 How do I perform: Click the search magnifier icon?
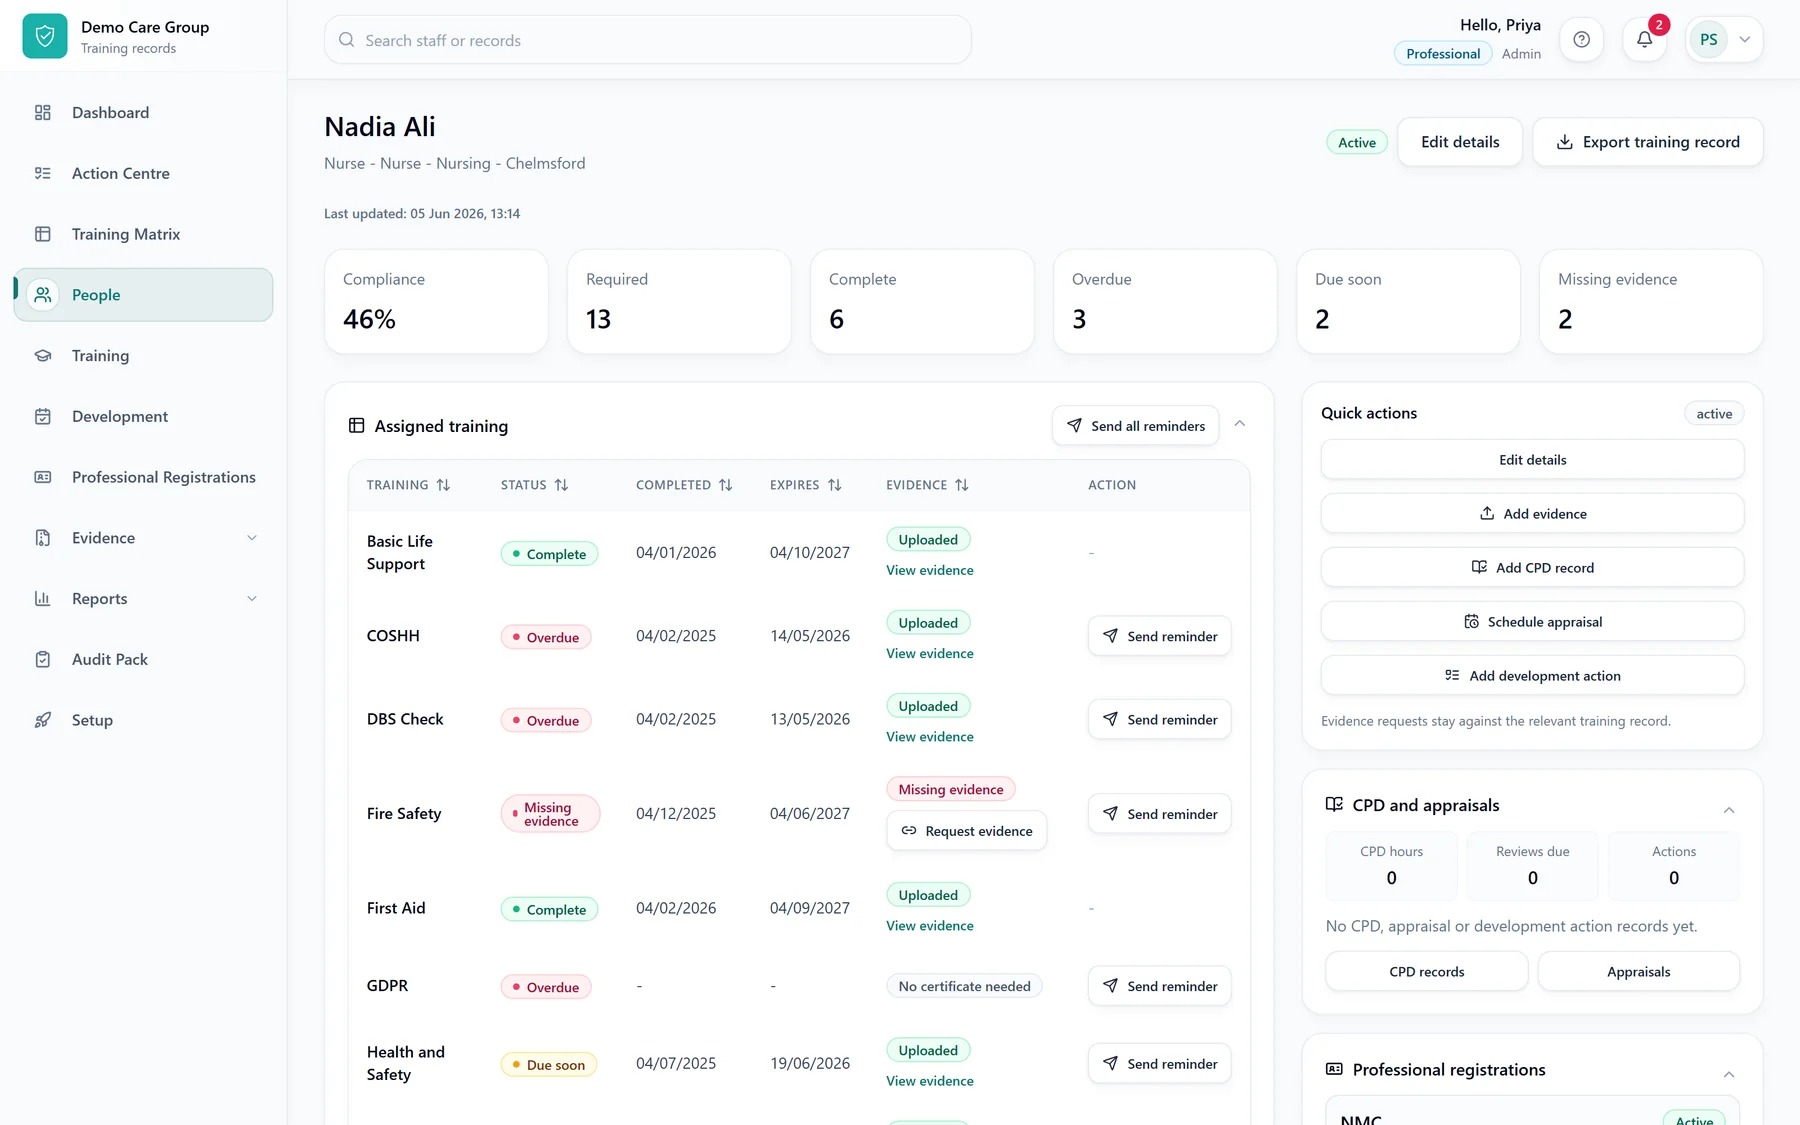[347, 40]
